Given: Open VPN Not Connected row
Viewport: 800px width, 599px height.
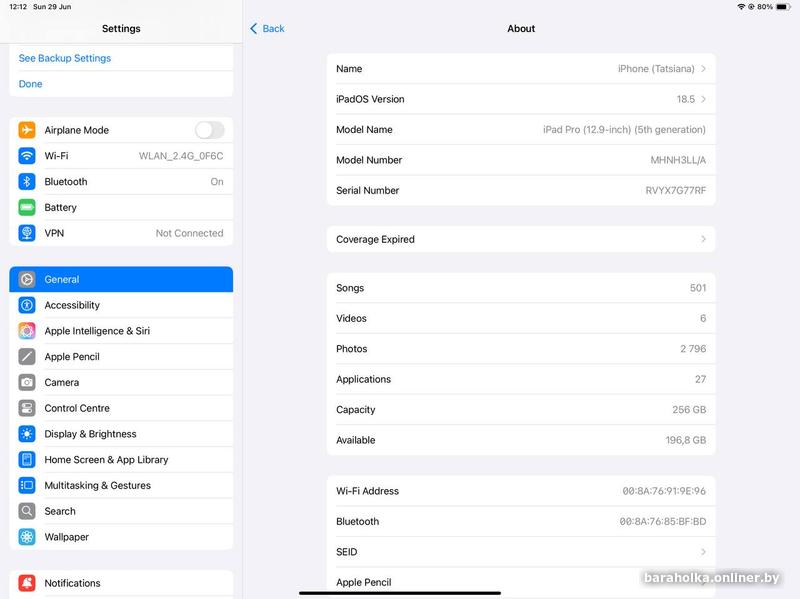Looking at the screenshot, I should click(121, 233).
